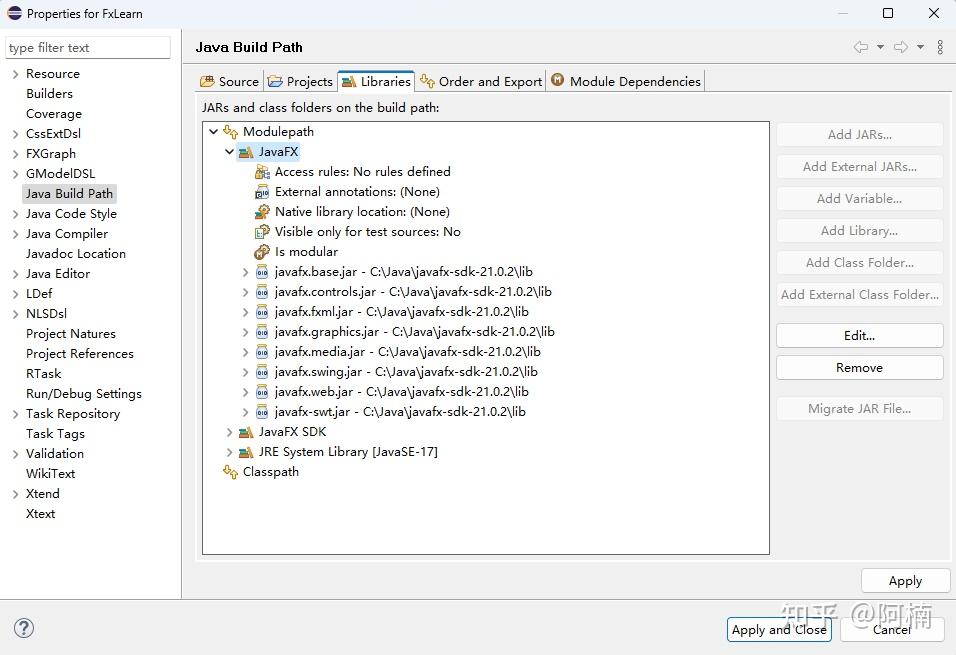Viewport: 956px width, 655px height.
Task: Click the Is modular icon
Action: pos(262,252)
